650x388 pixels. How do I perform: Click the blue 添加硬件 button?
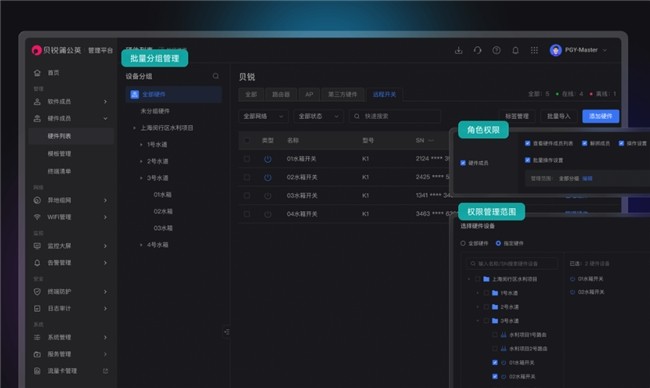[601, 116]
